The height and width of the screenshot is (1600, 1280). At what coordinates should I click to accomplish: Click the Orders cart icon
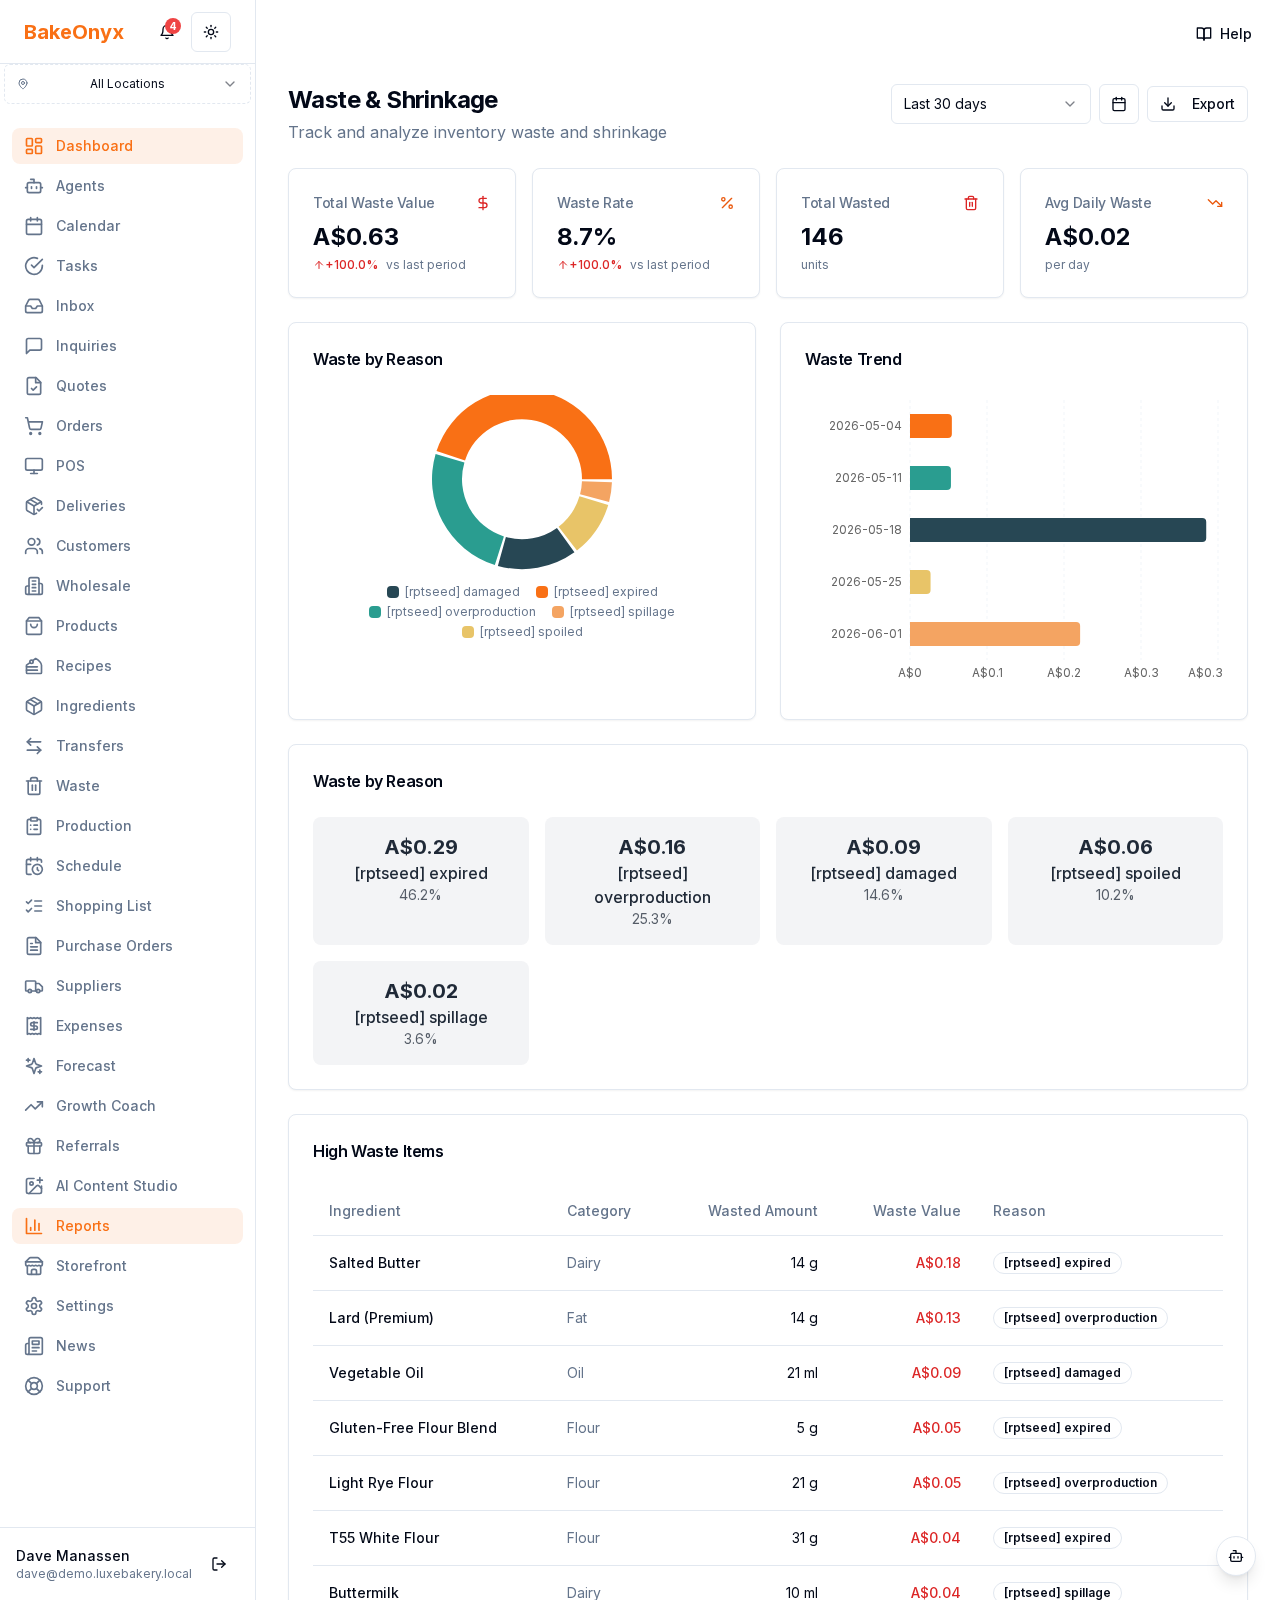pos(34,426)
